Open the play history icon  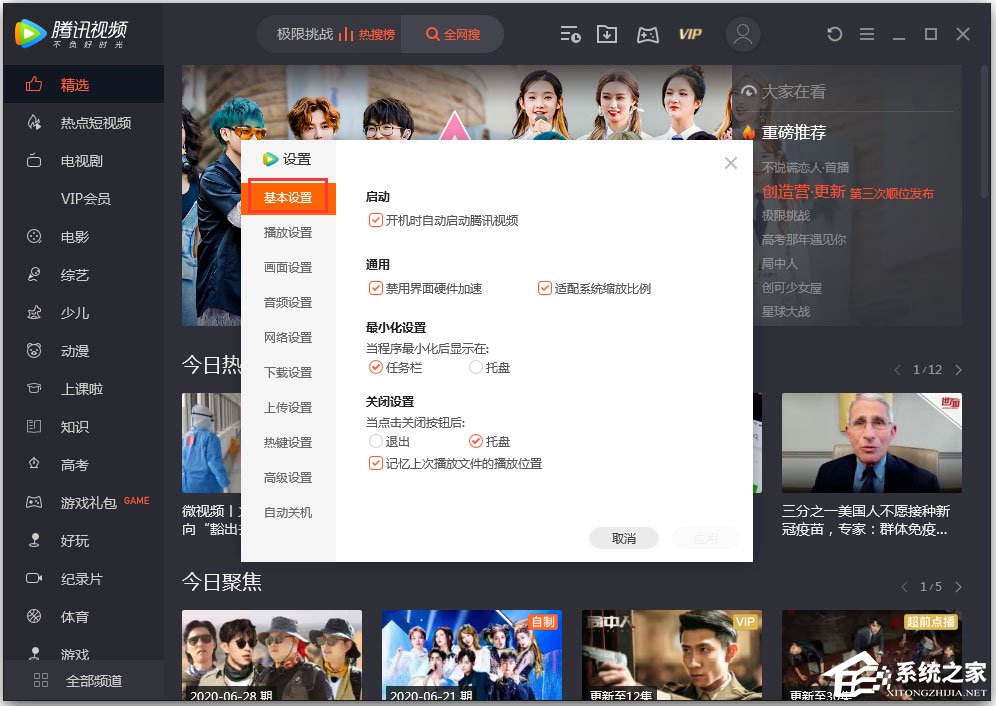[570, 33]
